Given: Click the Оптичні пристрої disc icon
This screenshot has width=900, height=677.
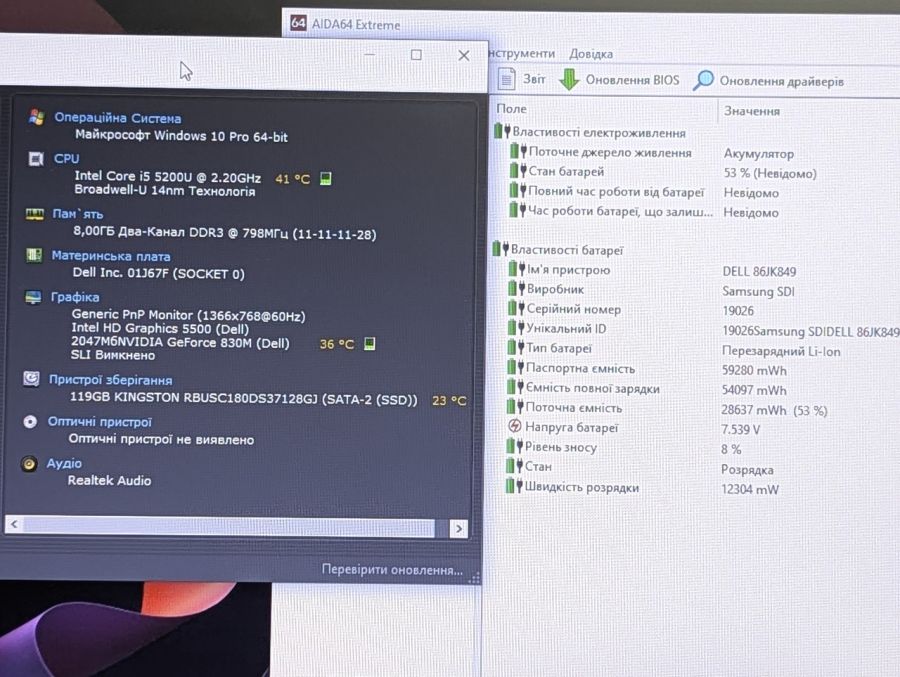Looking at the screenshot, I should (x=30, y=422).
